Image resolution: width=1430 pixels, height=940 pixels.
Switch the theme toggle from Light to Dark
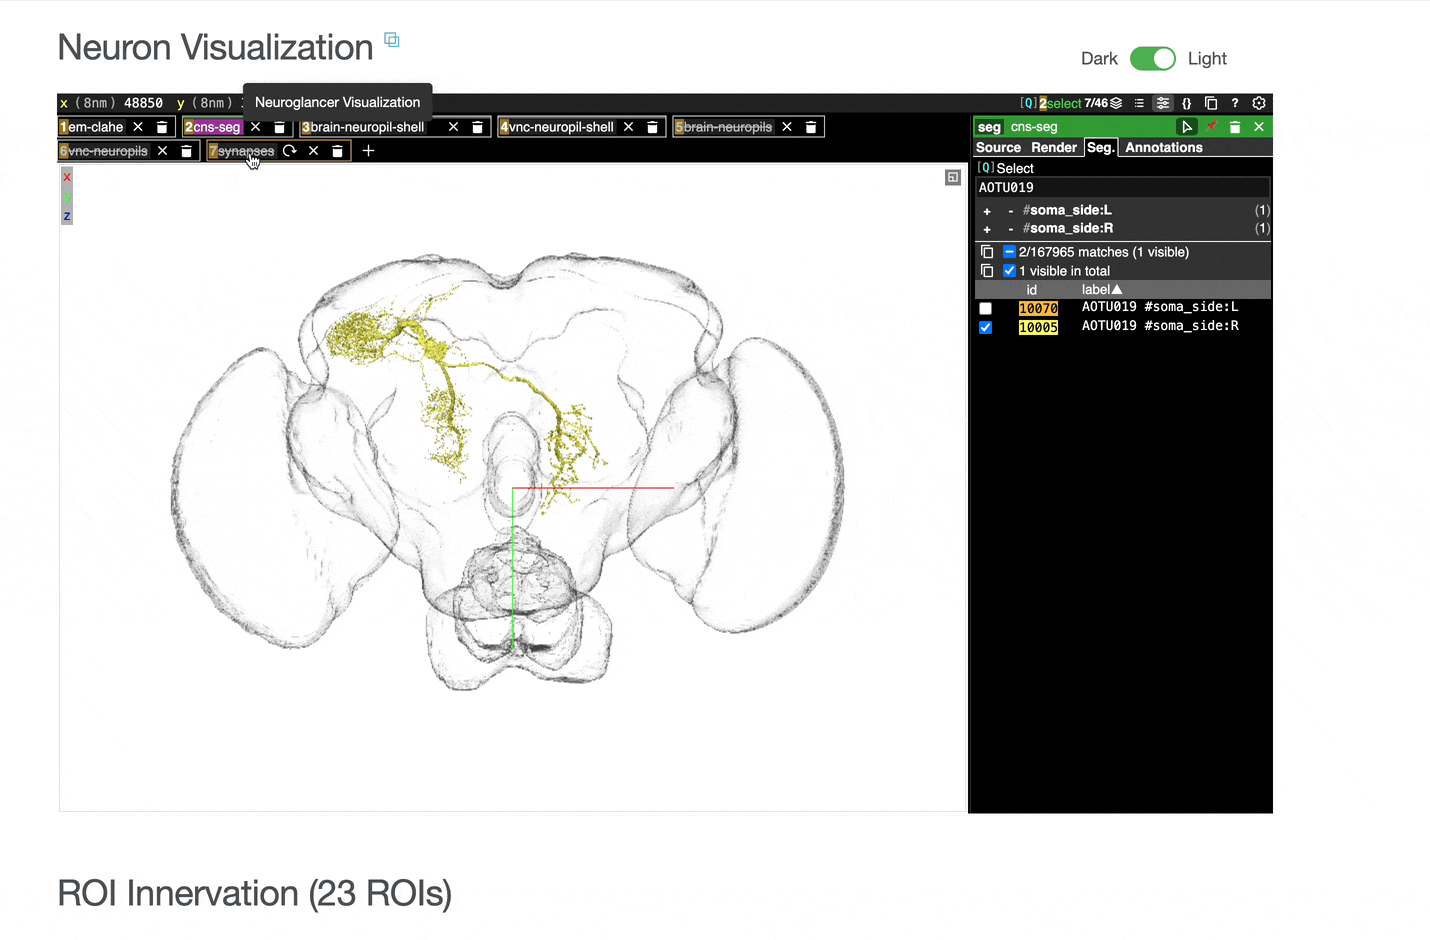[x=1153, y=59]
